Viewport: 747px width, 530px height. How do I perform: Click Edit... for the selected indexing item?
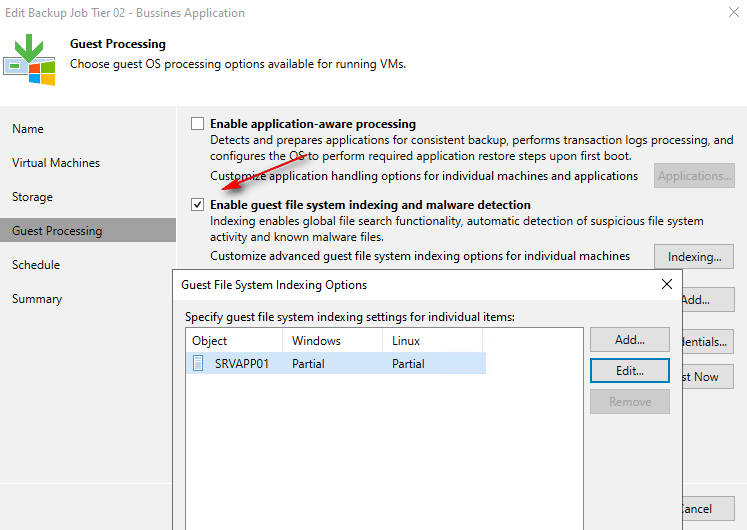629,370
